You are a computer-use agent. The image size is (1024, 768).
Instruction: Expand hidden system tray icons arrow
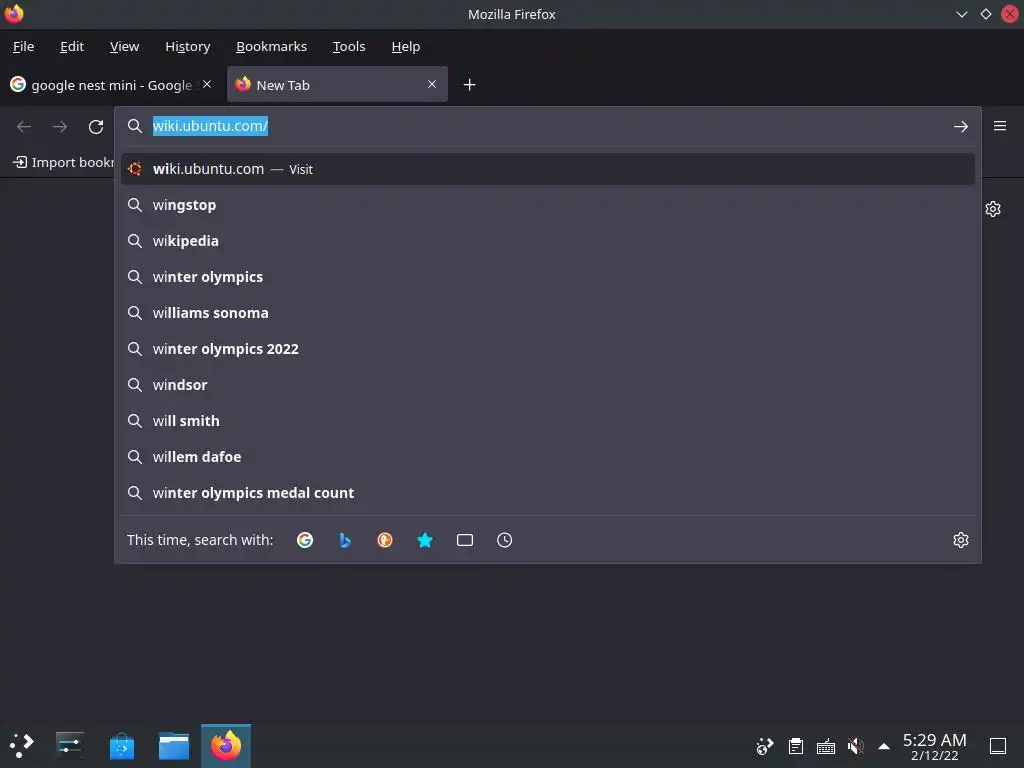coord(884,746)
